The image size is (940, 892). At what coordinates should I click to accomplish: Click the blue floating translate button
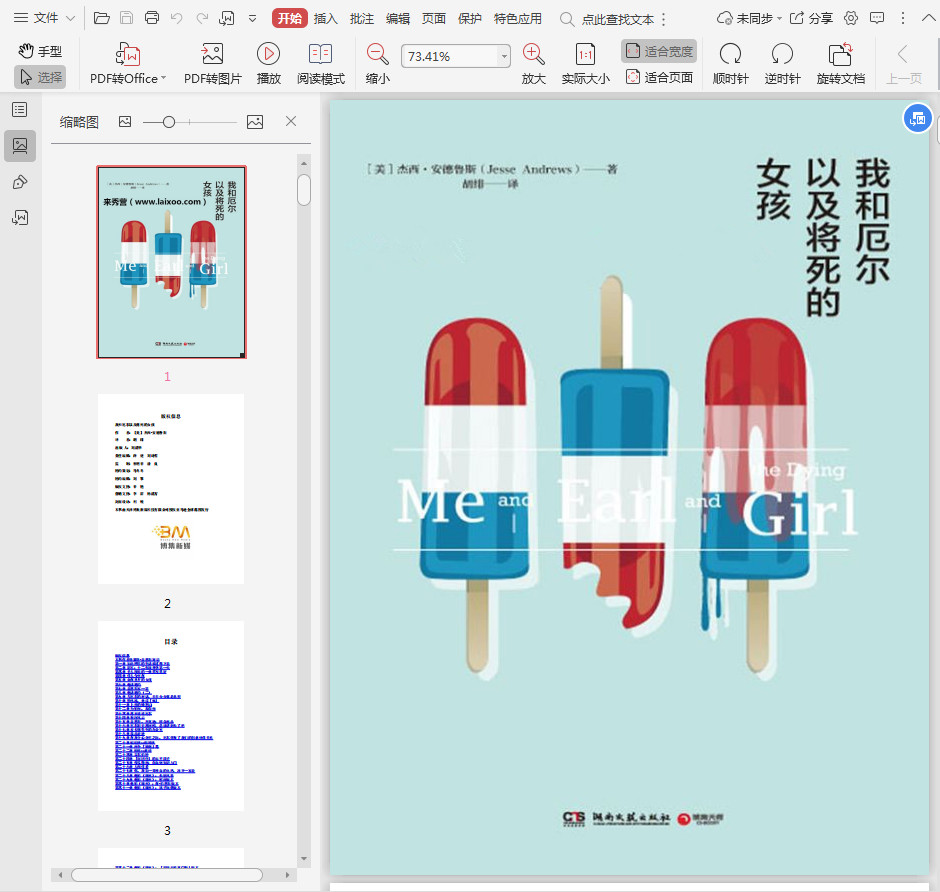pos(917,119)
